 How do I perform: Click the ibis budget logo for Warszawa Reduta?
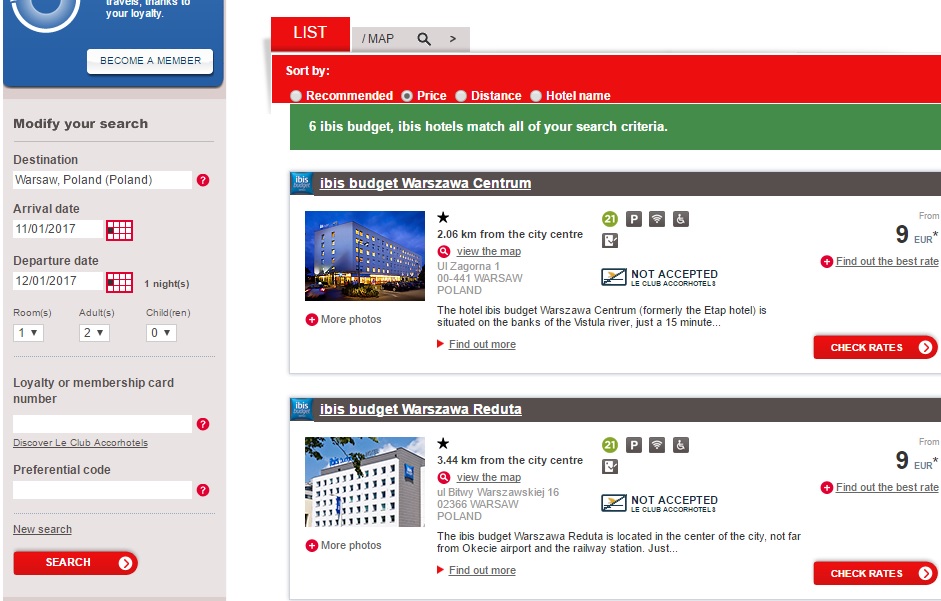coord(301,409)
